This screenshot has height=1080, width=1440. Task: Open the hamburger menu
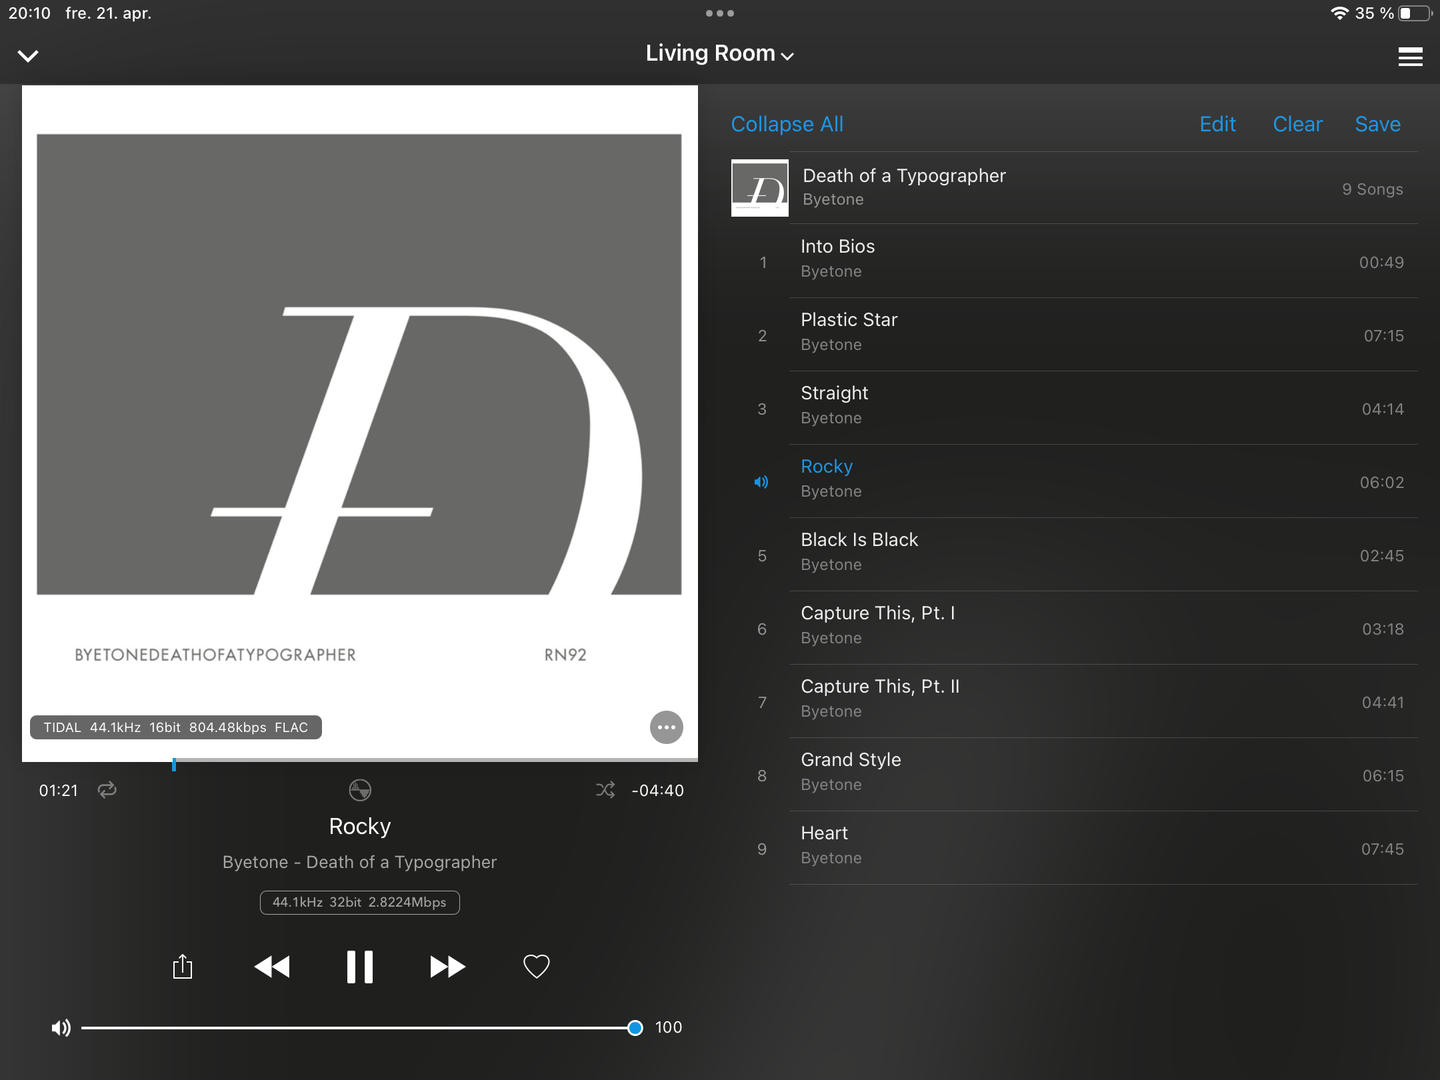pos(1410,57)
